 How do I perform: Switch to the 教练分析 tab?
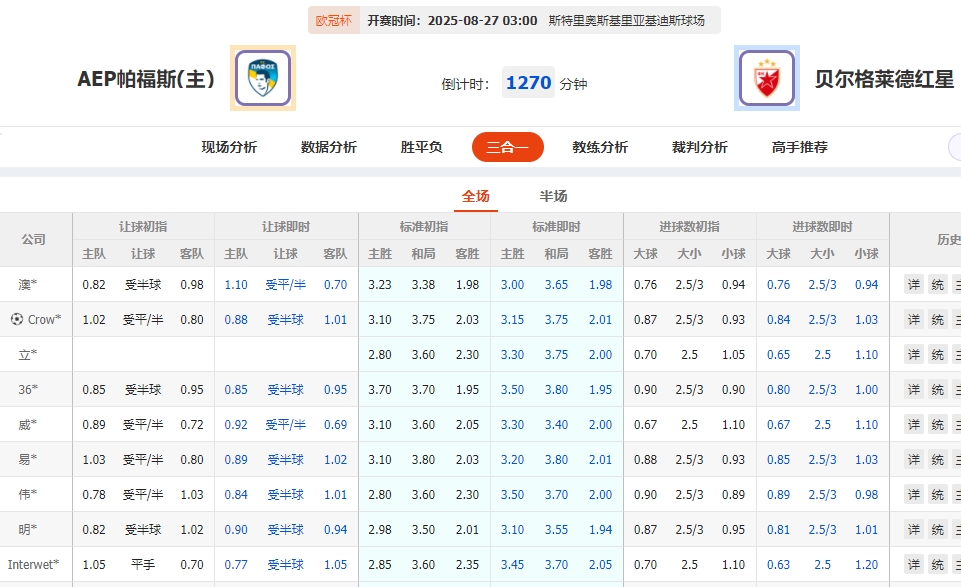[x=599, y=146]
